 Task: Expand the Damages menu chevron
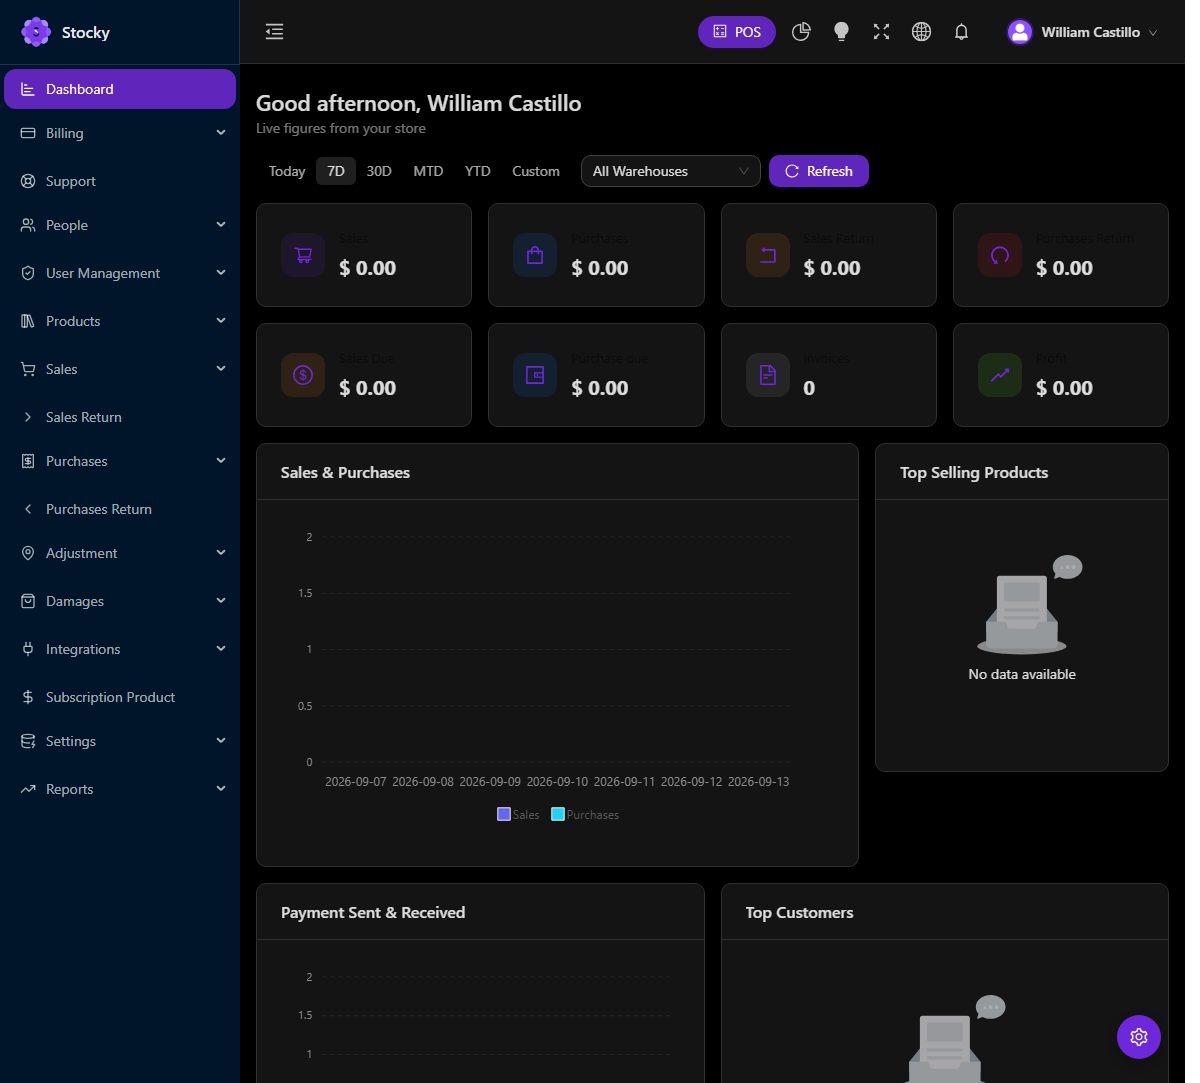[x=221, y=601]
